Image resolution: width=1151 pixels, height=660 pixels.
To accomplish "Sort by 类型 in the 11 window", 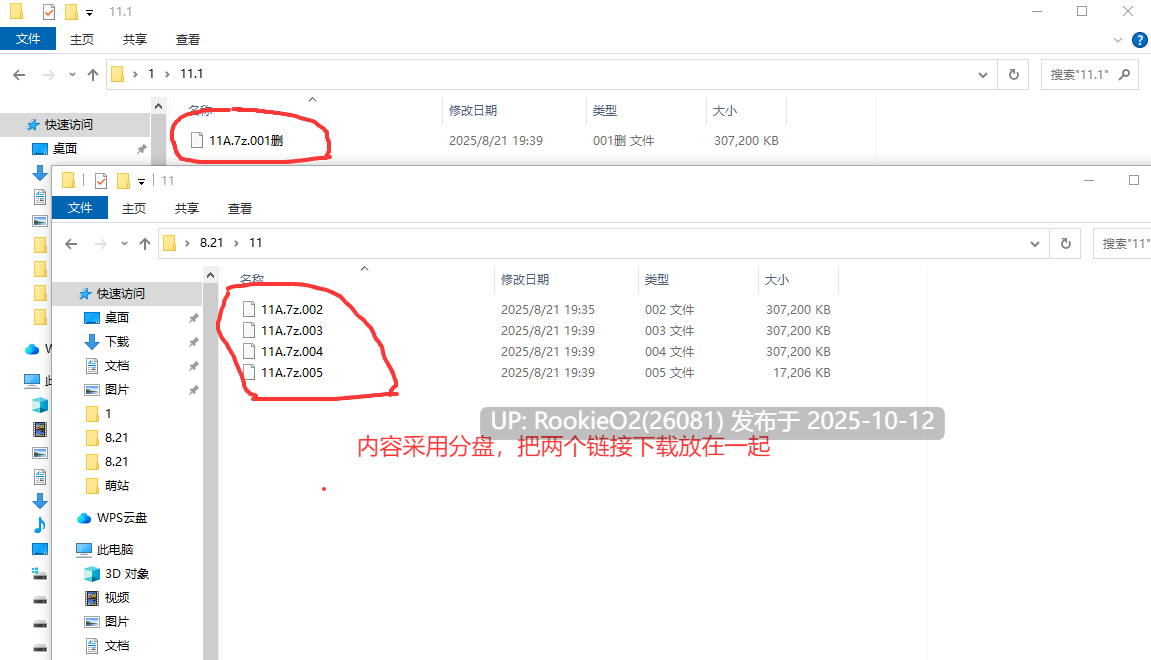I will coord(657,279).
